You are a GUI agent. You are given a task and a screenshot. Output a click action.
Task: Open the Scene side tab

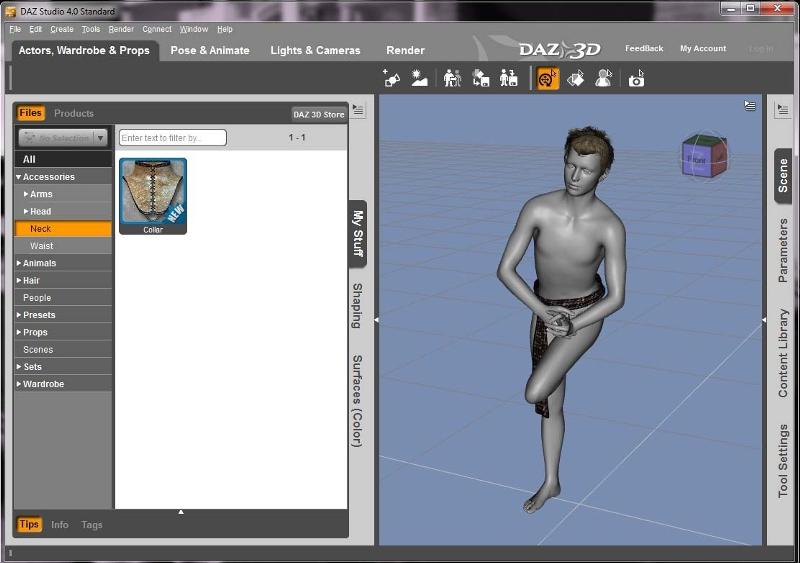783,176
